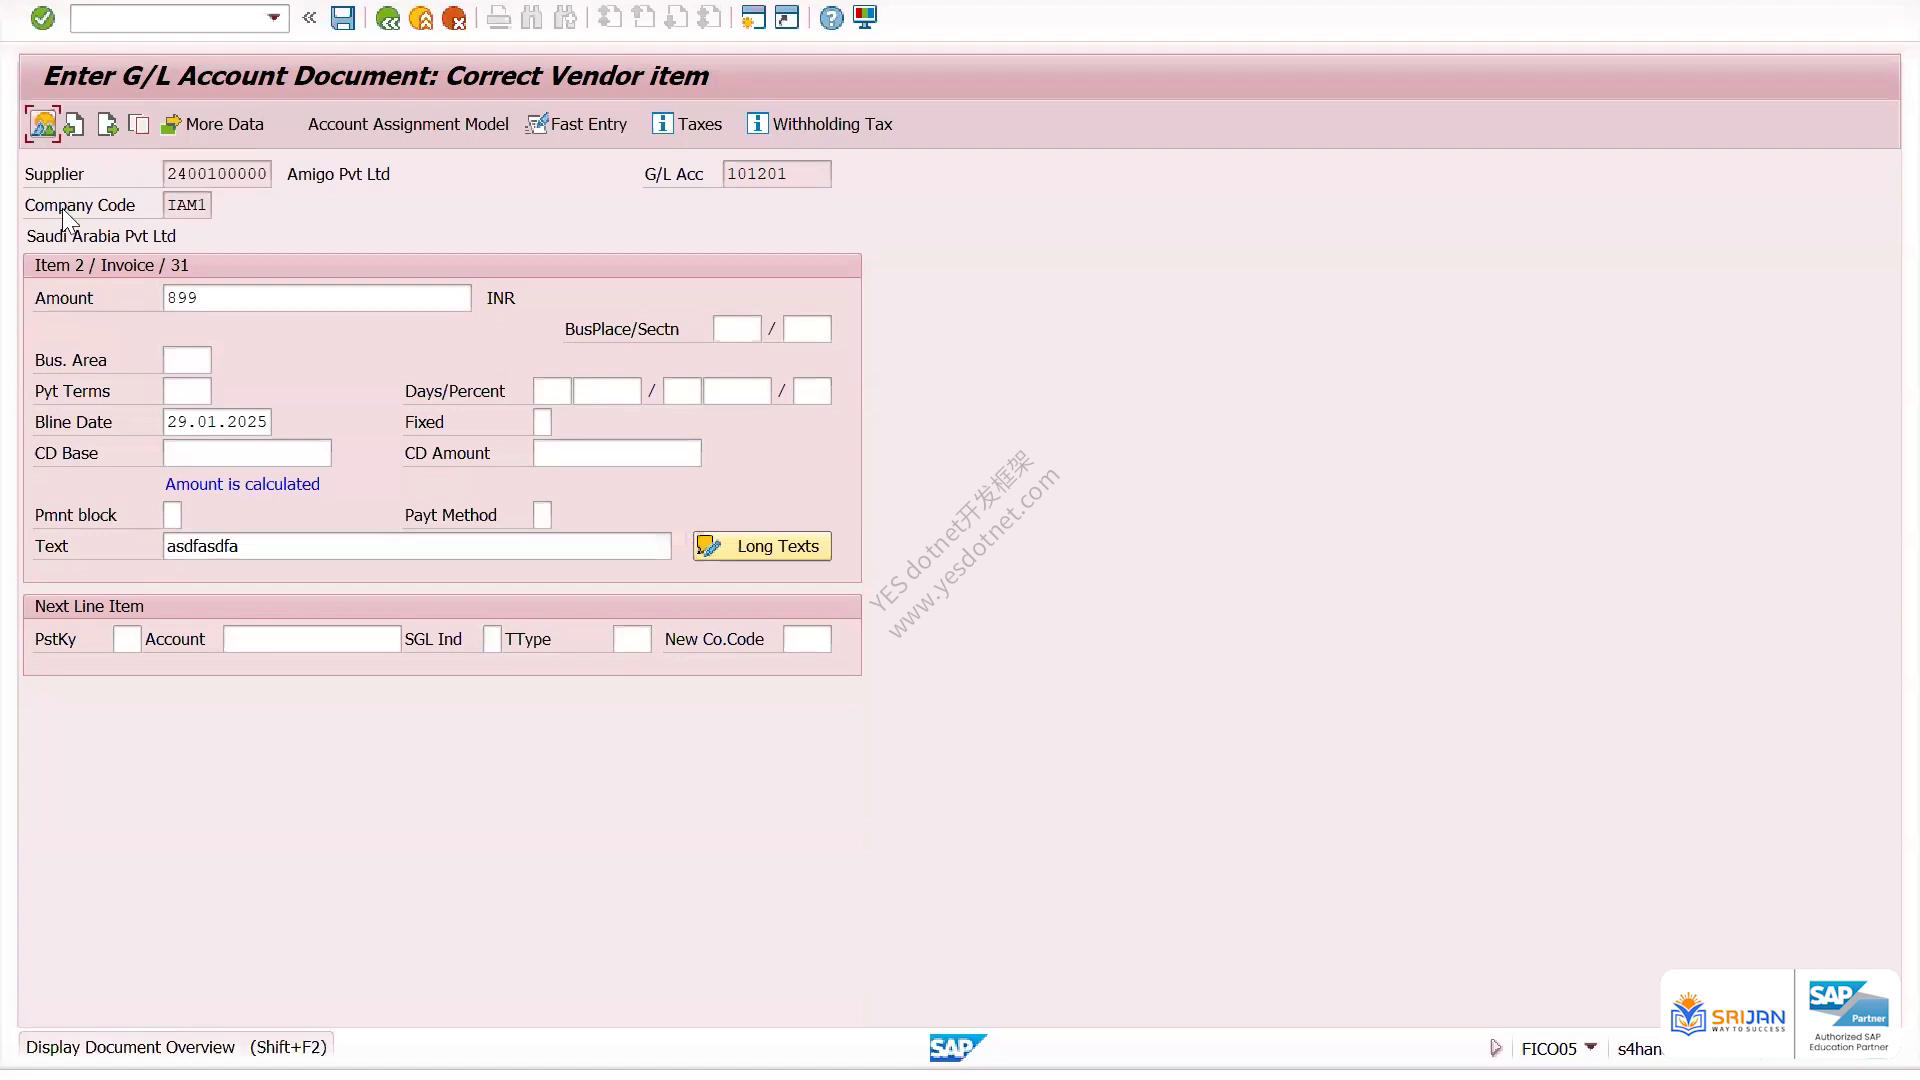This screenshot has width=1920, height=1080.
Task: Open Fast Entry from the toolbar
Action: pyautogui.click(x=577, y=124)
